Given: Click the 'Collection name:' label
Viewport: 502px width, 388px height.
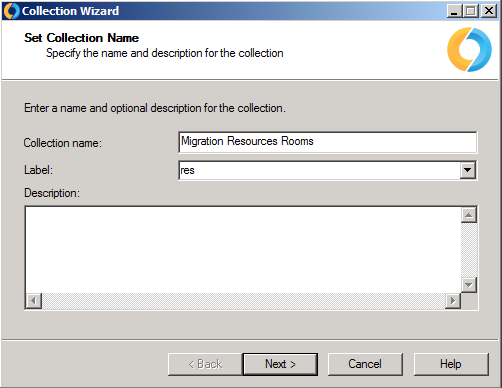Looking at the screenshot, I should pos(63,143).
